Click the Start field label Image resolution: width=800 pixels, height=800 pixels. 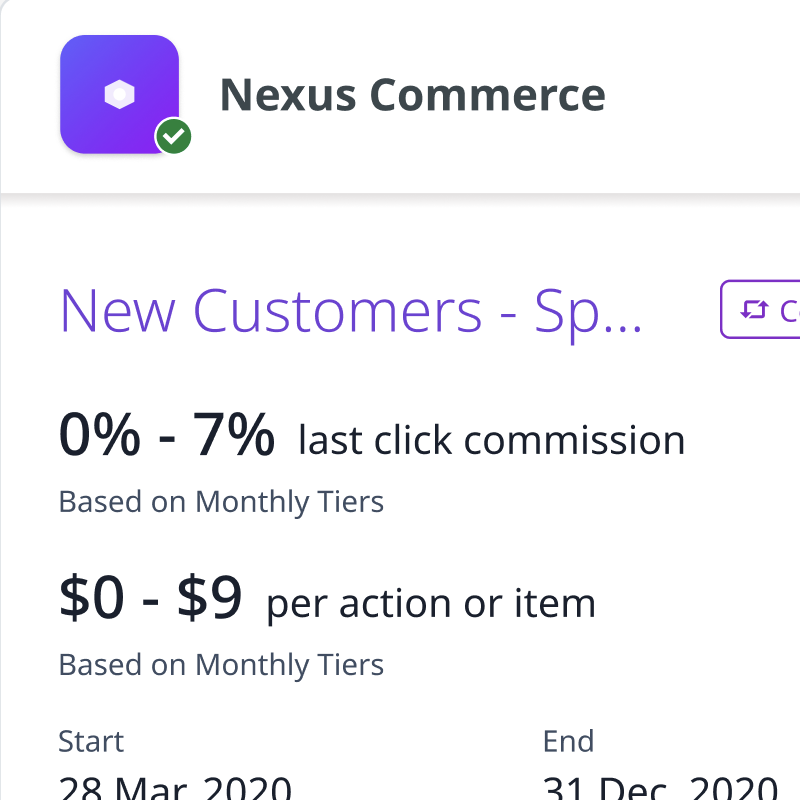91,741
